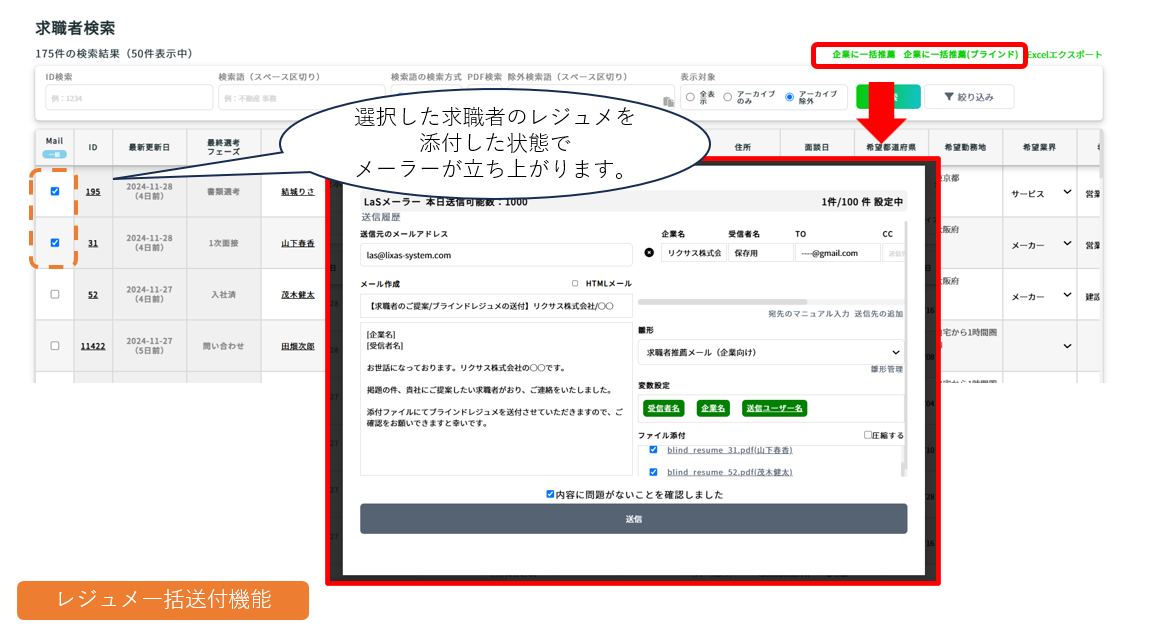Click the Excelエクスポート link
The width and height of the screenshot is (1153, 643).
(1064, 55)
